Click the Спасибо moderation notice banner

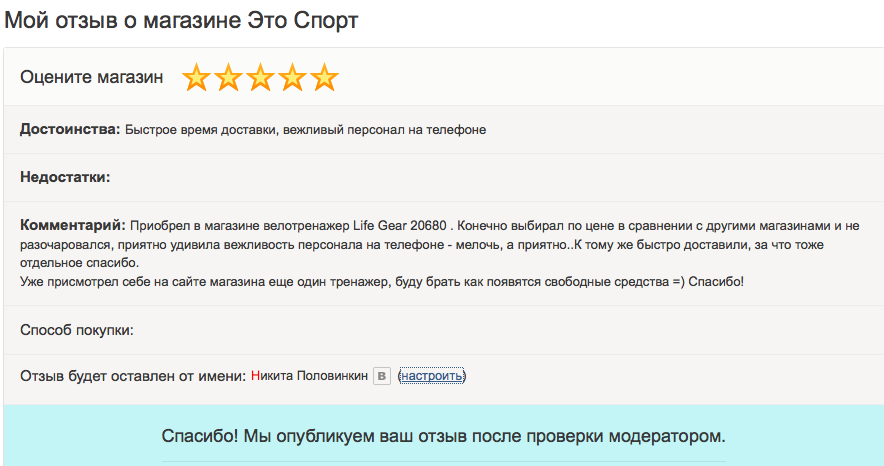tap(444, 435)
